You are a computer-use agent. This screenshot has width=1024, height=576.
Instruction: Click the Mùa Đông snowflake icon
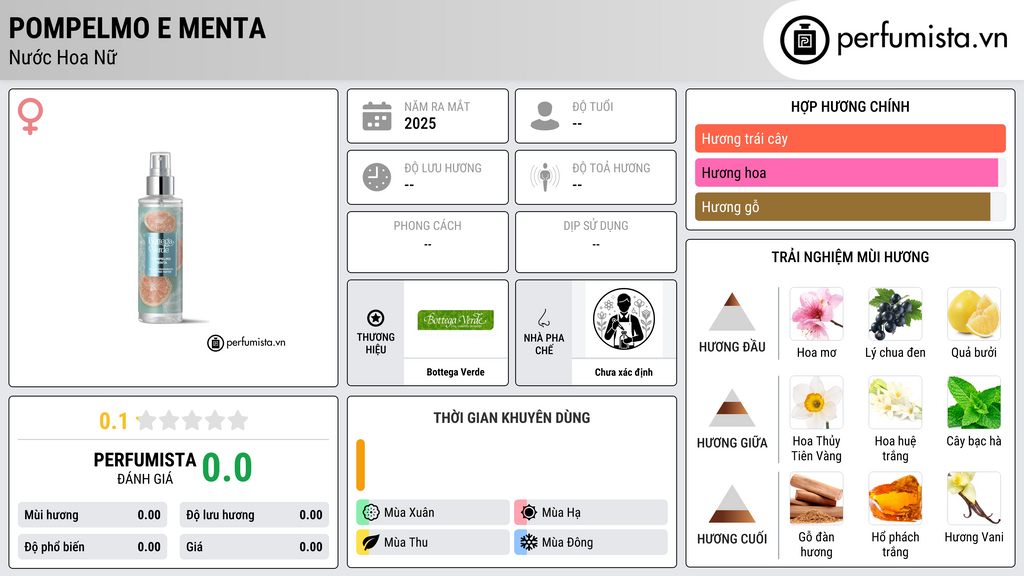click(x=529, y=542)
